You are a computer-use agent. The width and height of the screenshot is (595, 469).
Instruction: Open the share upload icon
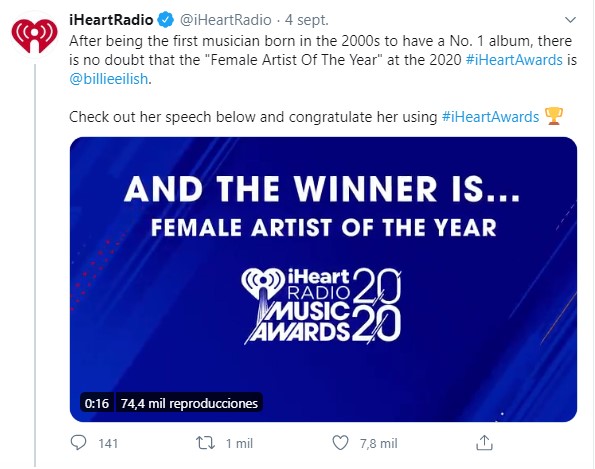pyautogui.click(x=484, y=442)
